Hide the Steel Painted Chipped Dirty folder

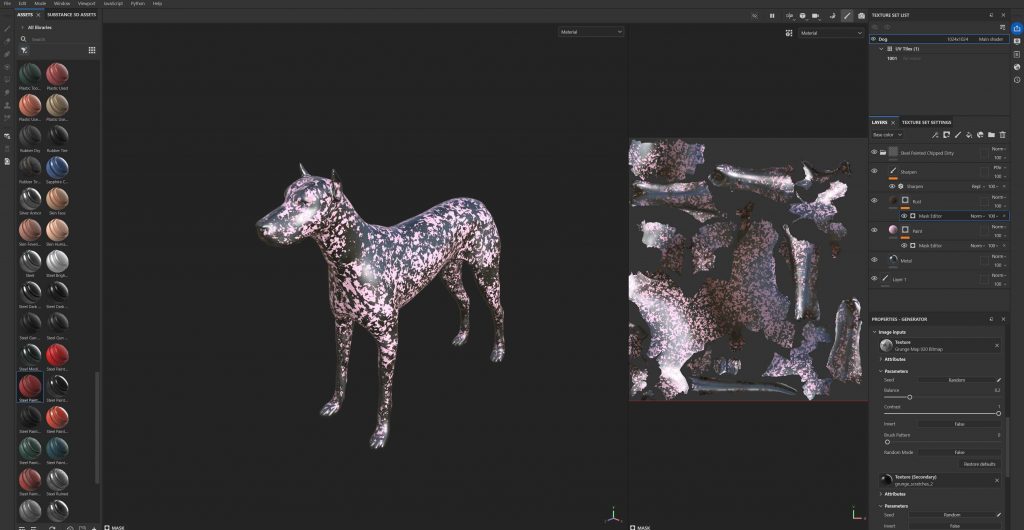click(x=874, y=153)
